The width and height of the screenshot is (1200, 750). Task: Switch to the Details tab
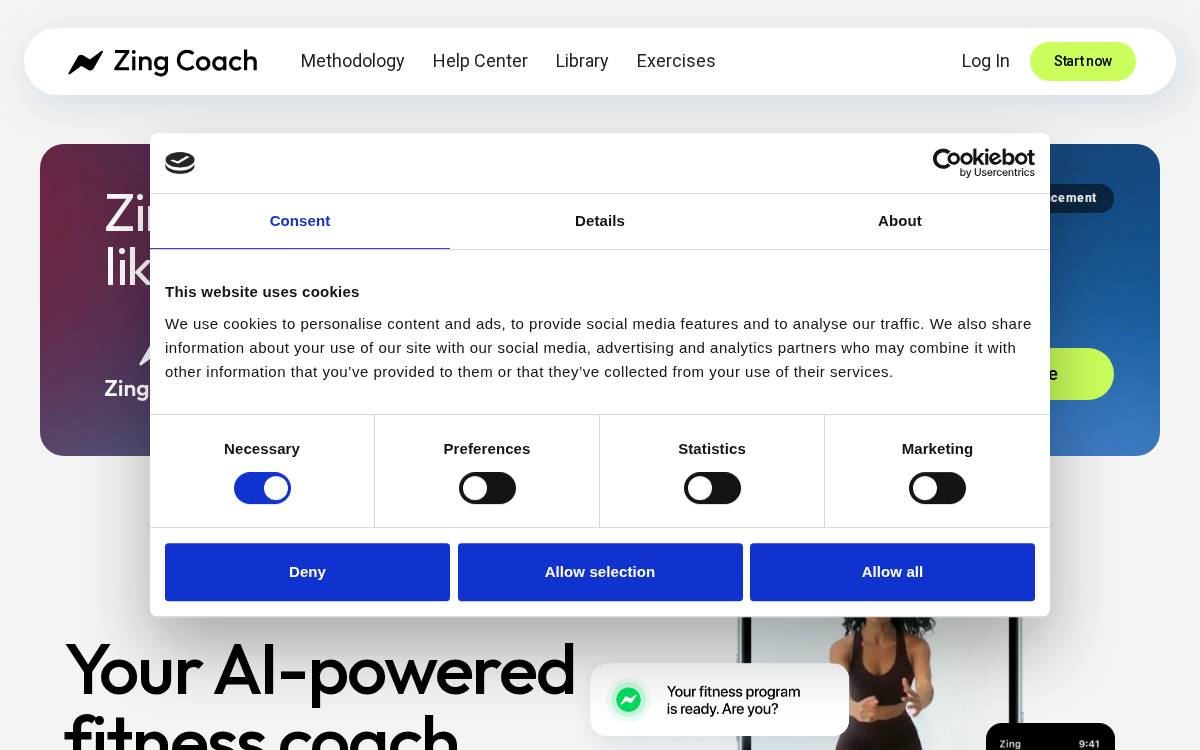[x=600, y=221]
